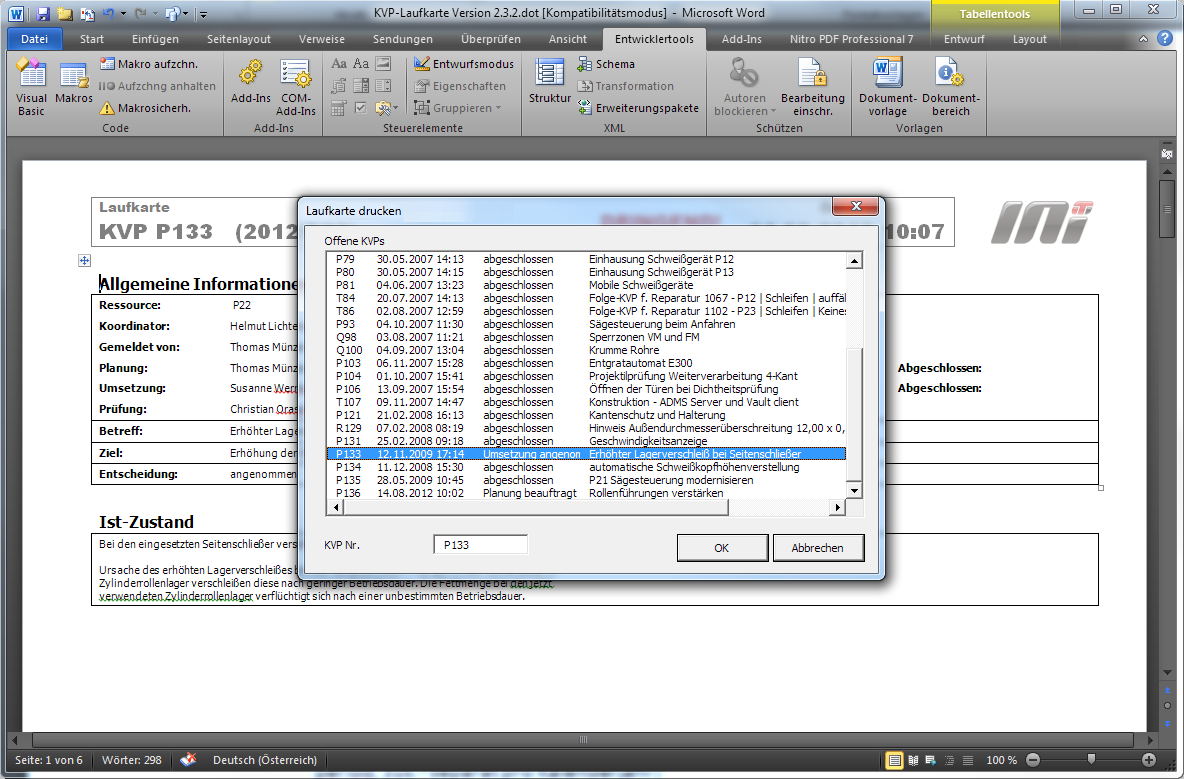Click the KVP Nr. input field
This screenshot has width=1184, height=779.
click(x=480, y=545)
